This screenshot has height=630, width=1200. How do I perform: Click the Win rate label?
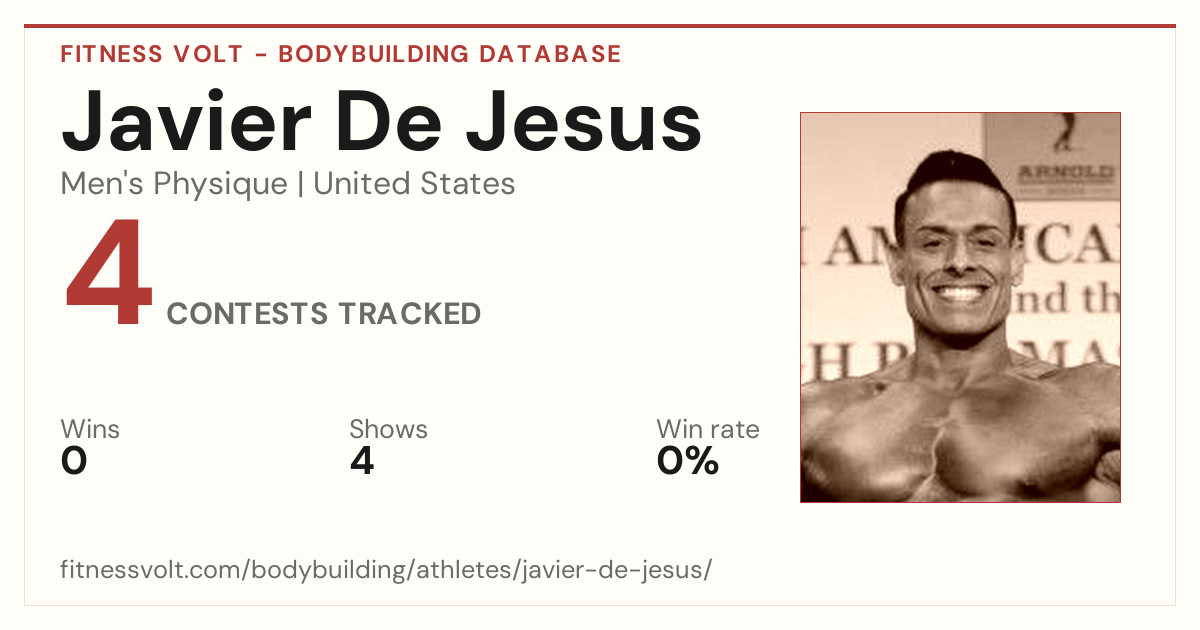tap(708, 430)
